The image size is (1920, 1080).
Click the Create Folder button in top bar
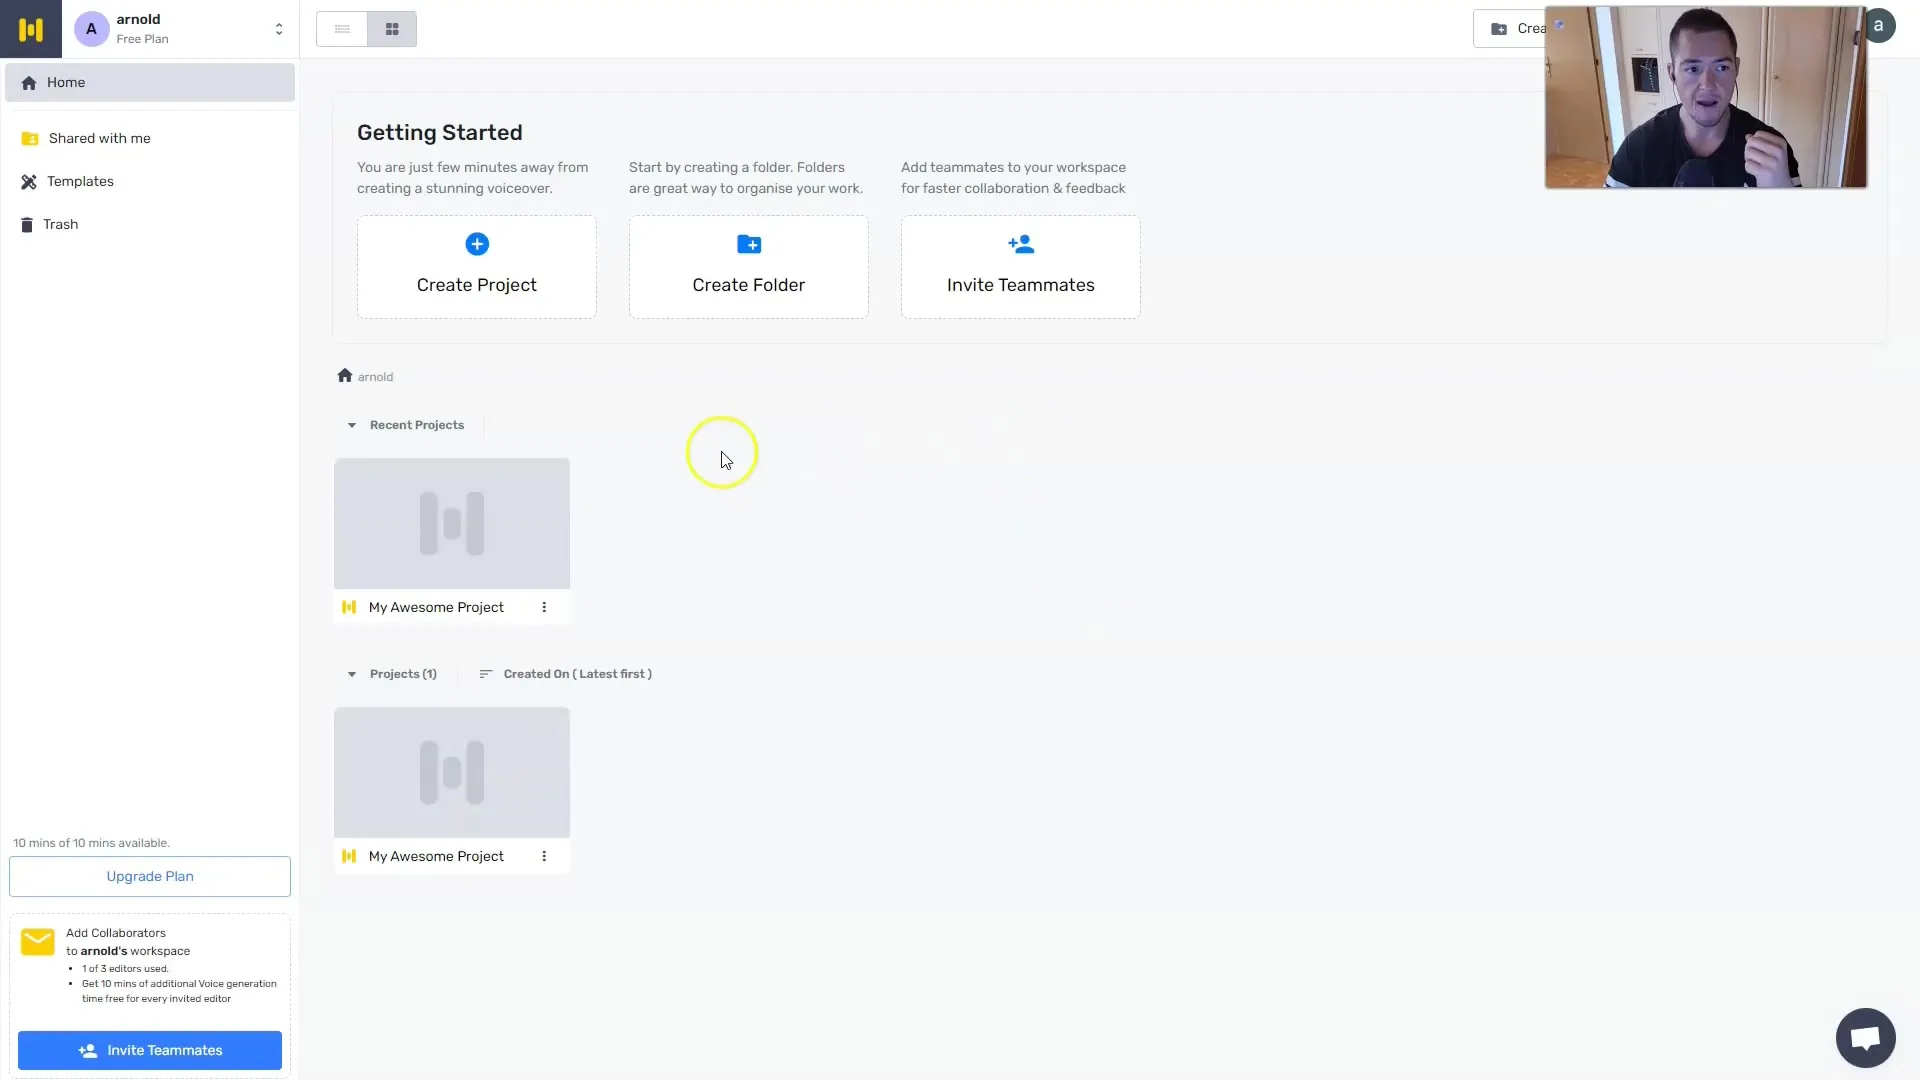pyautogui.click(x=1510, y=29)
